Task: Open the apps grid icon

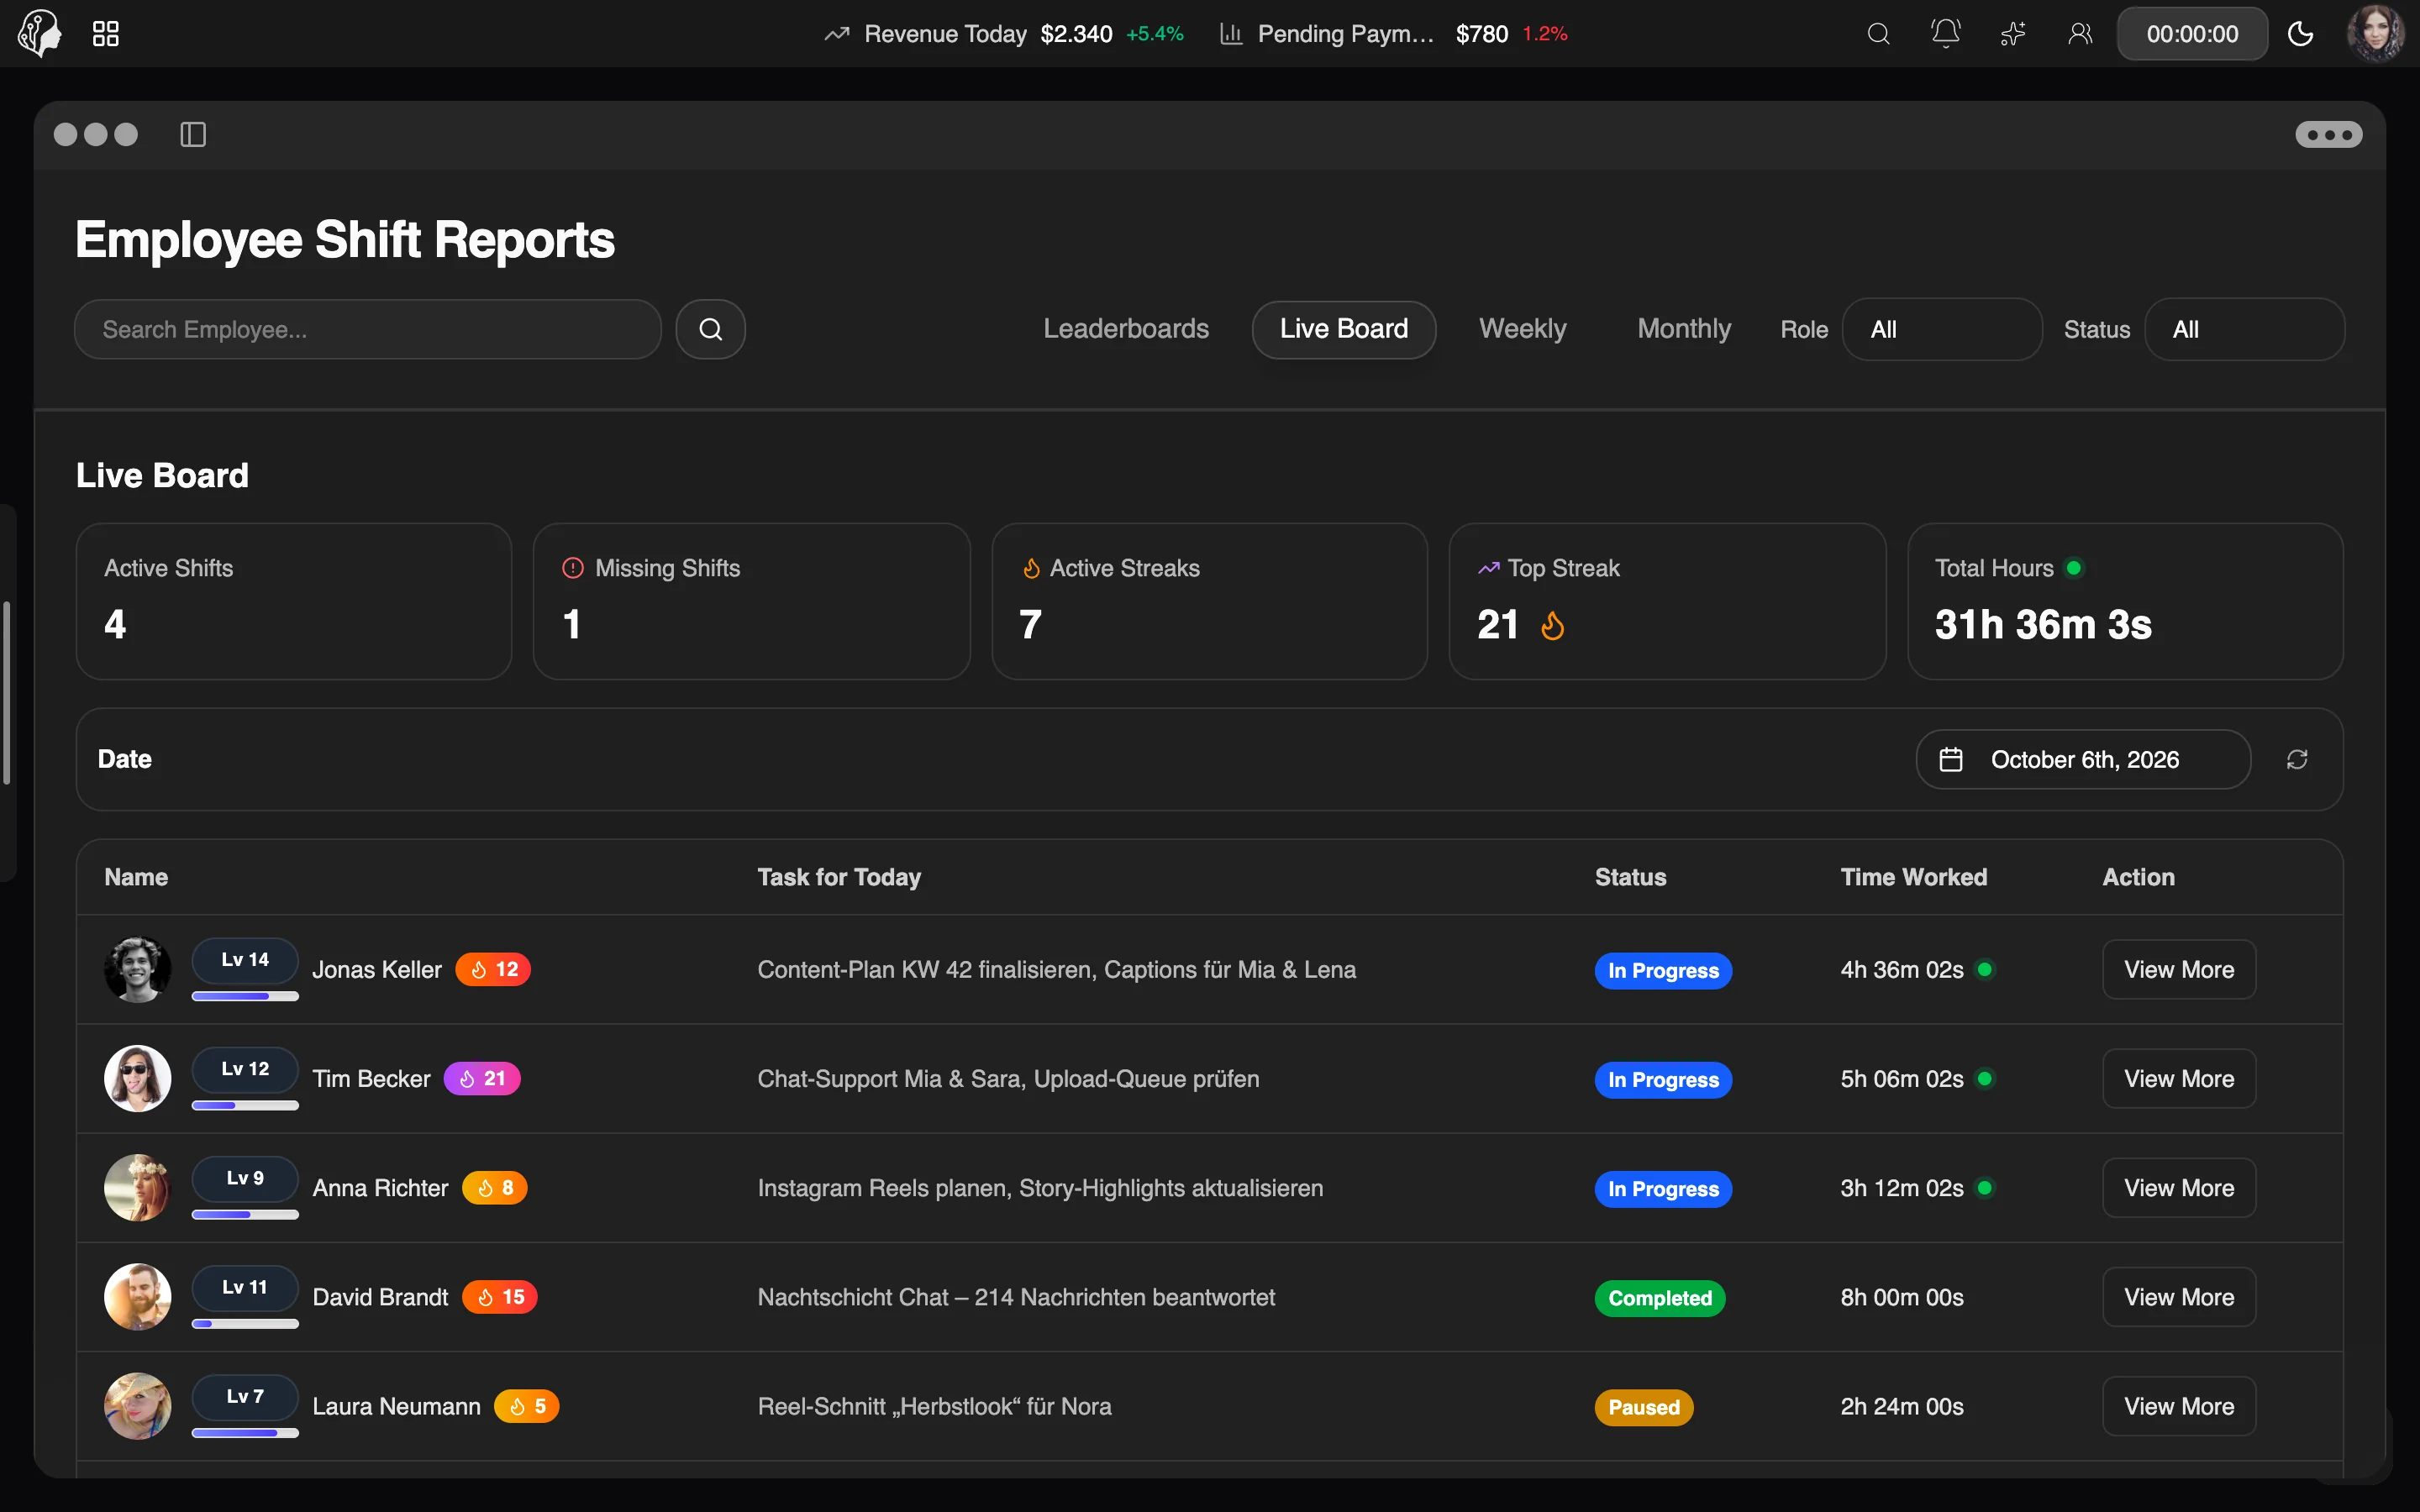Action: click(x=106, y=34)
